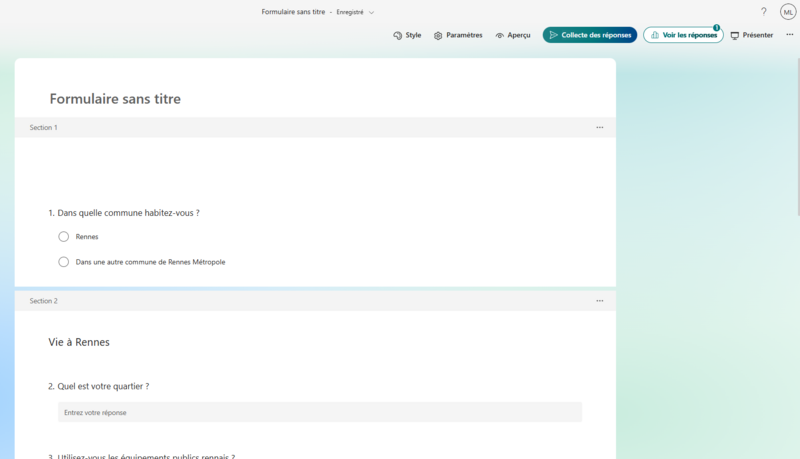Select the Rennes radio option

click(x=64, y=237)
